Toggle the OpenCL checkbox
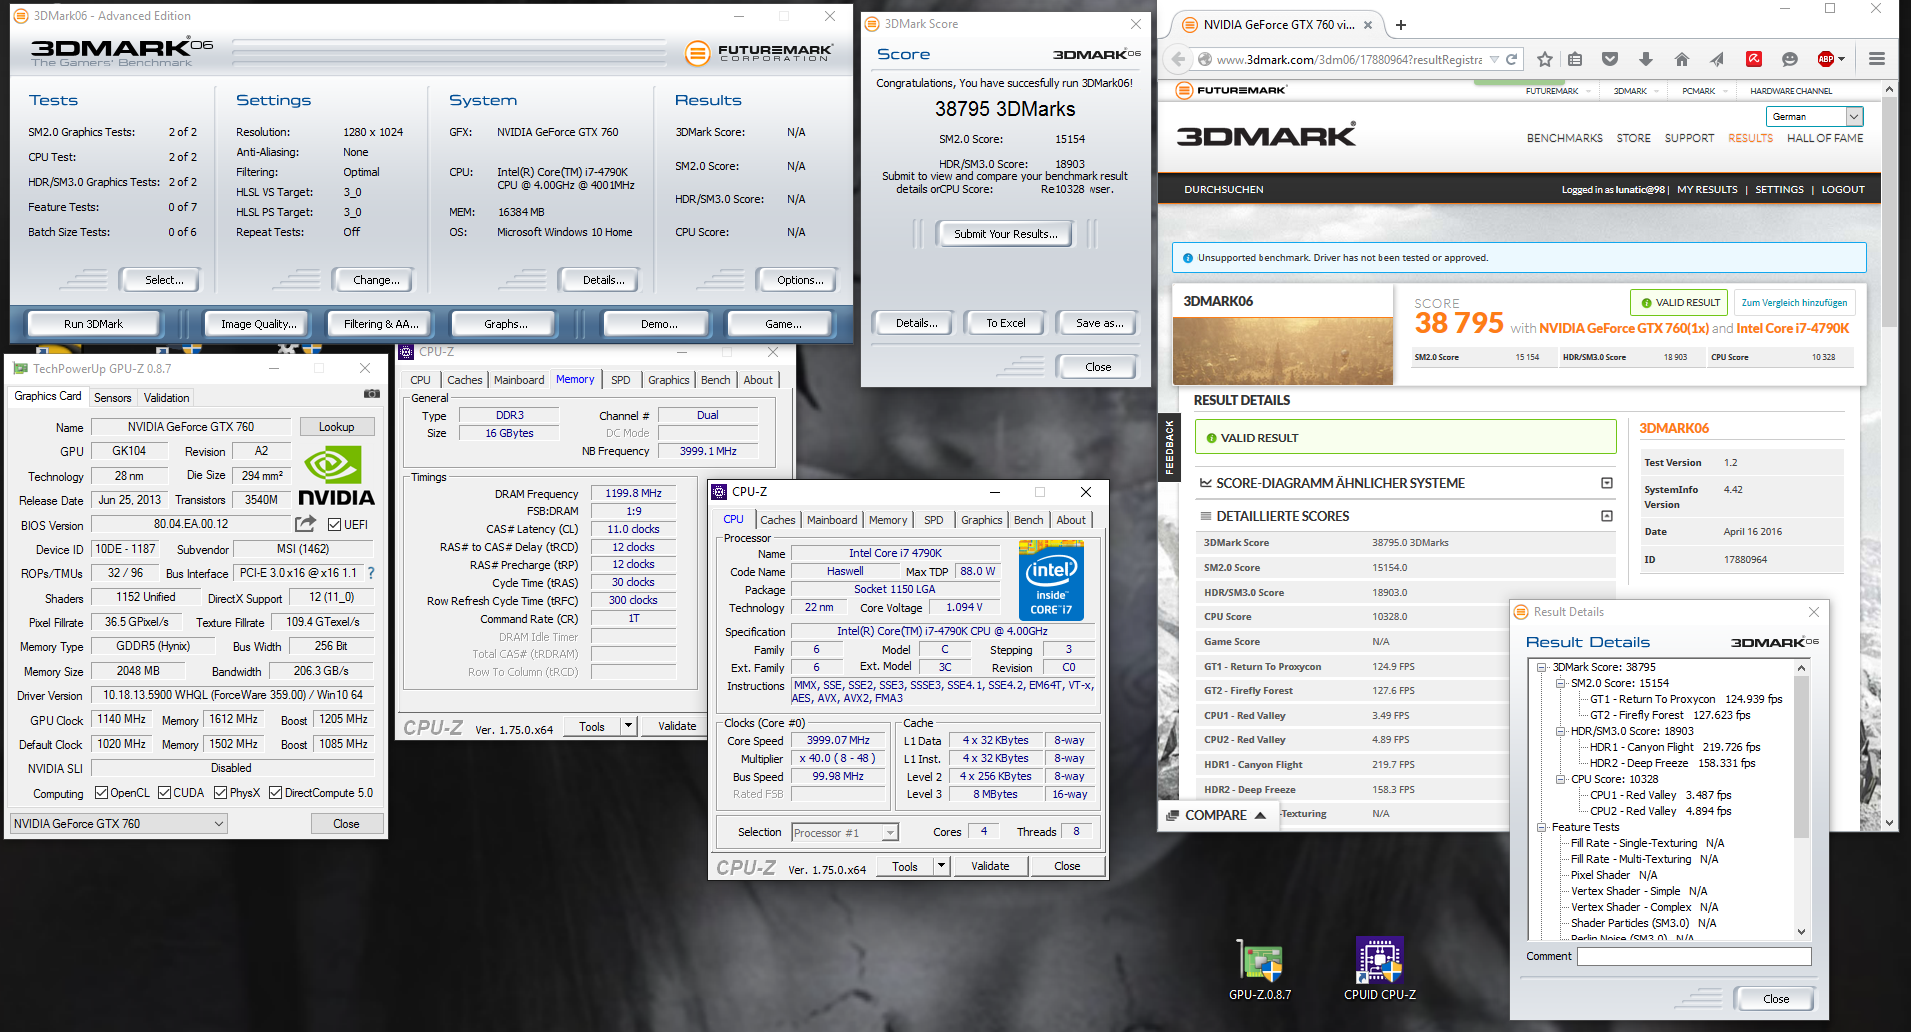The image size is (1911, 1032). pyautogui.click(x=101, y=793)
